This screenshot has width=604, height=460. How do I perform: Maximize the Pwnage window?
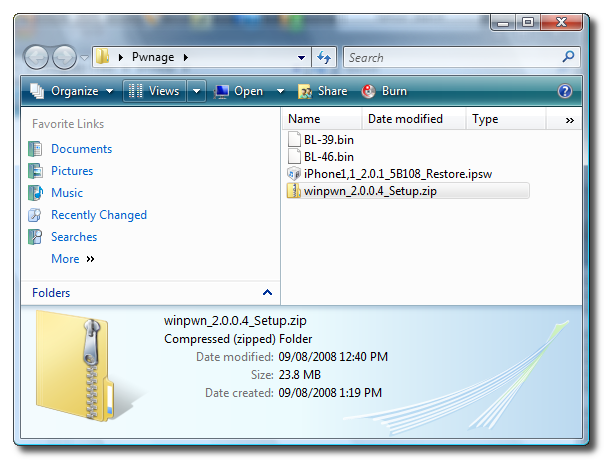[x=528, y=22]
